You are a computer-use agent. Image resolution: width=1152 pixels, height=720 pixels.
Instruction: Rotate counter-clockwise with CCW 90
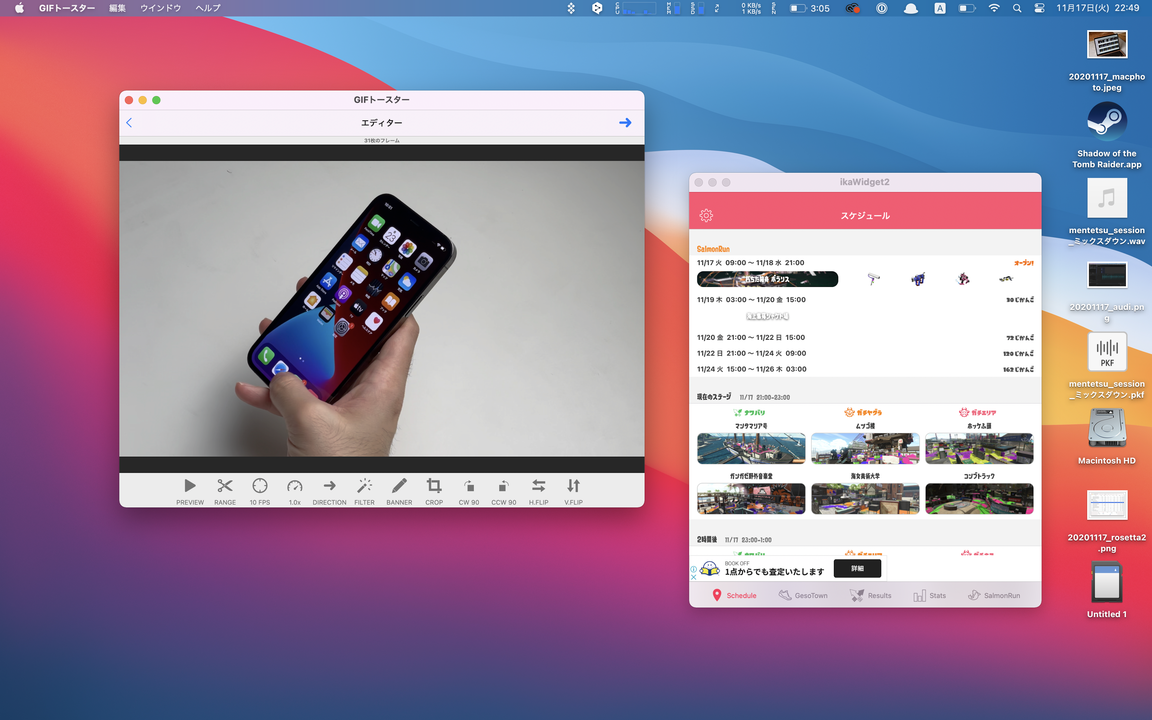504,491
